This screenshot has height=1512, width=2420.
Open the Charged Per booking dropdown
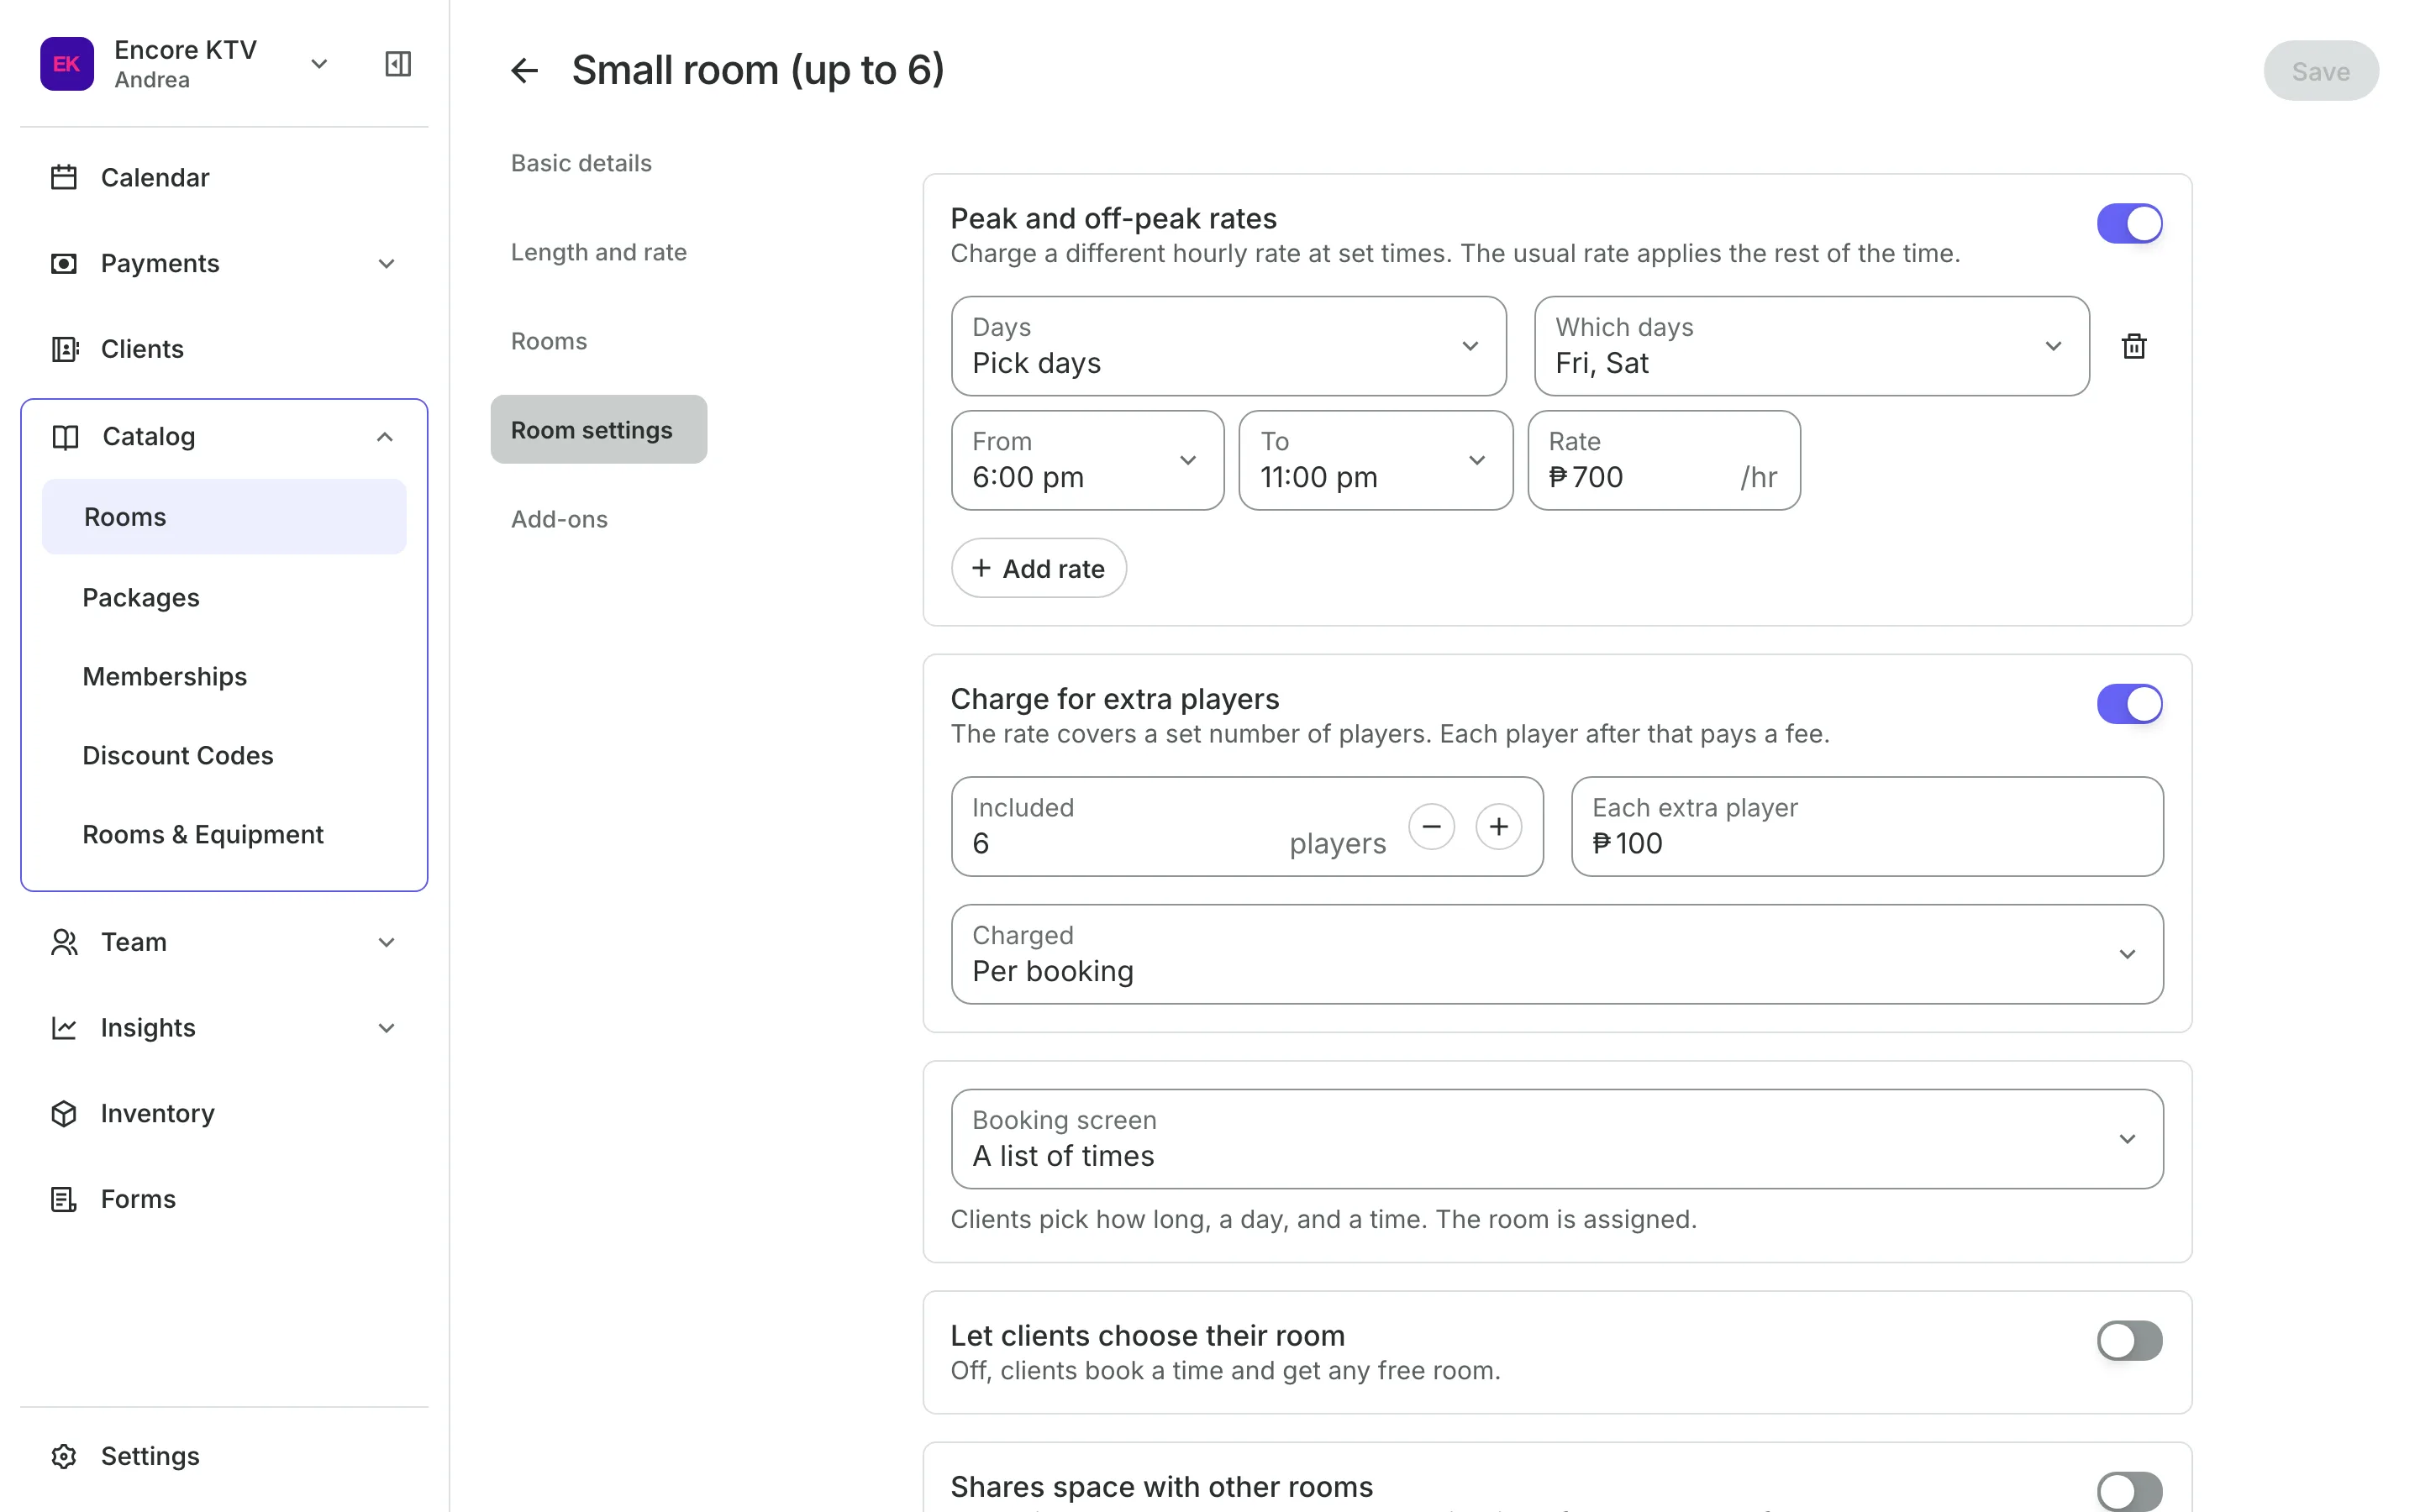pyautogui.click(x=1557, y=954)
